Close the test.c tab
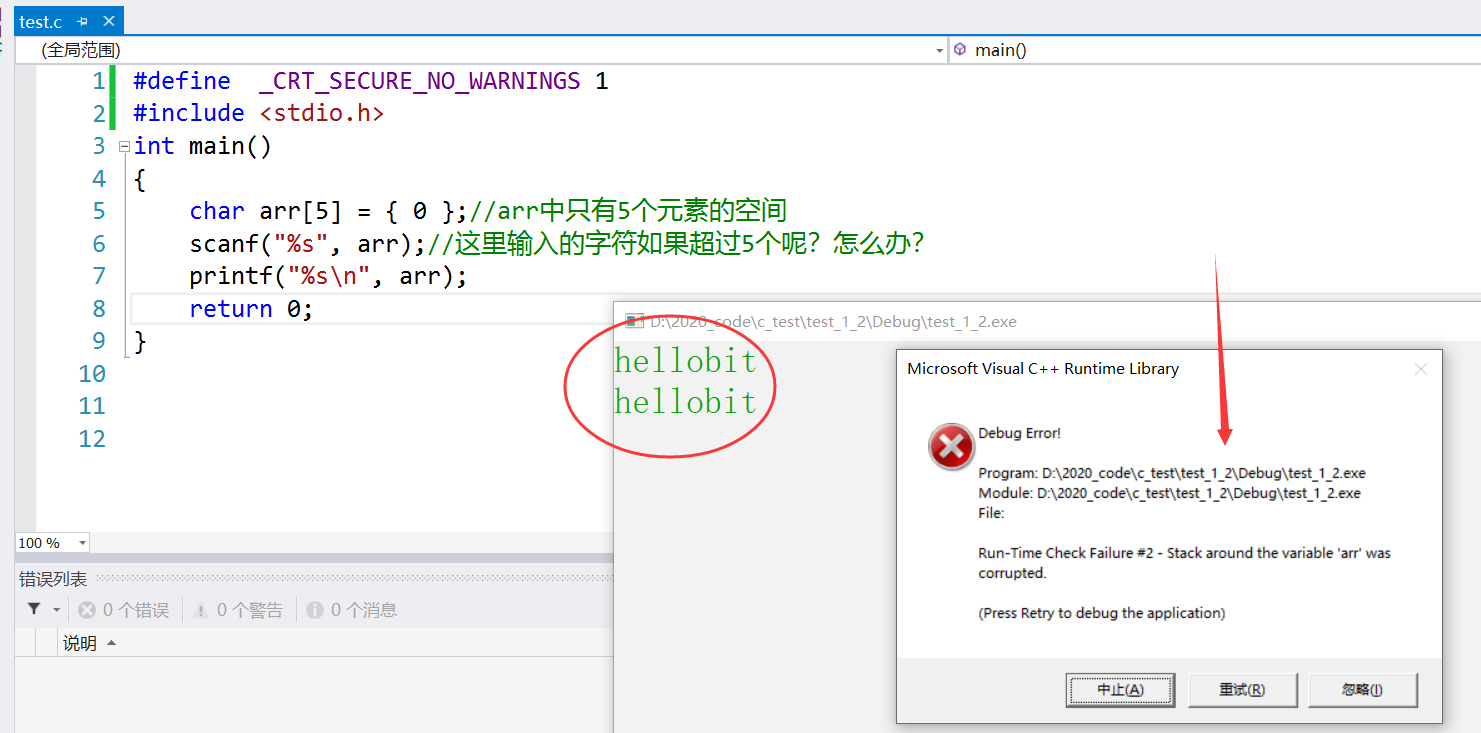The height and width of the screenshot is (733, 1481). tap(109, 21)
